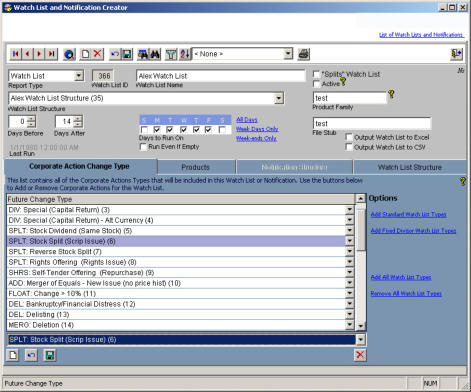Click the binoculars find icon
The height and width of the screenshot is (392, 471).
pyautogui.click(x=155, y=54)
